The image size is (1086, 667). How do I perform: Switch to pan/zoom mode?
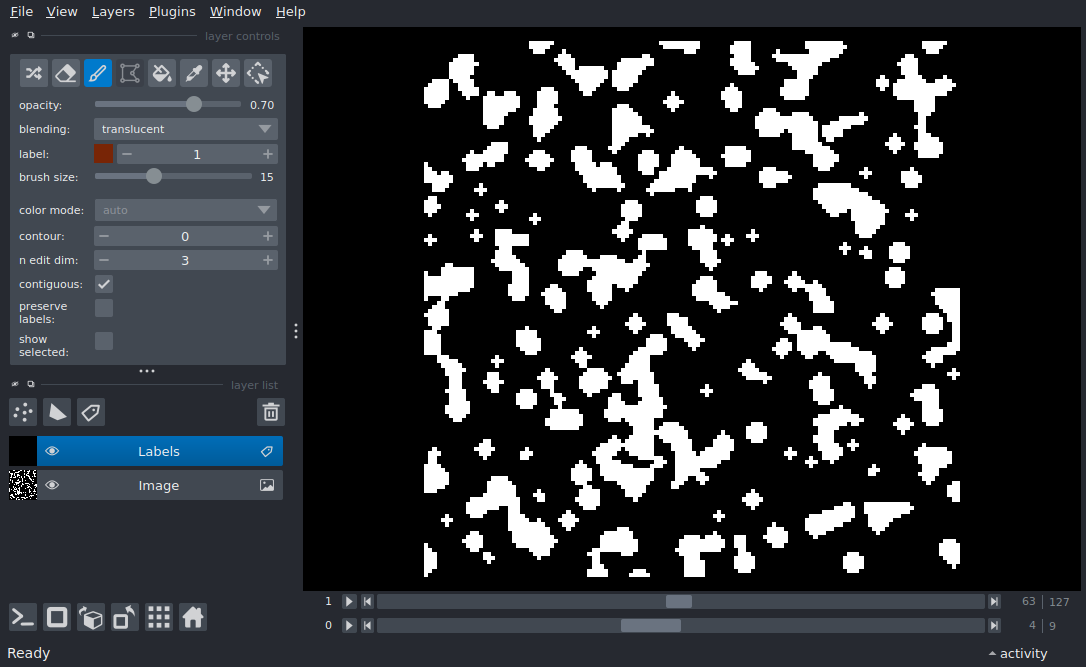coord(226,73)
